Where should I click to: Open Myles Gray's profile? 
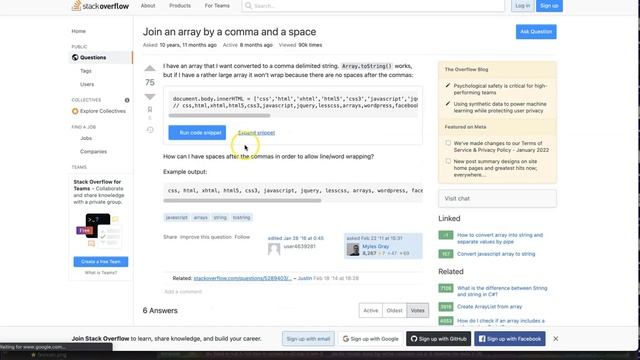(x=376, y=246)
